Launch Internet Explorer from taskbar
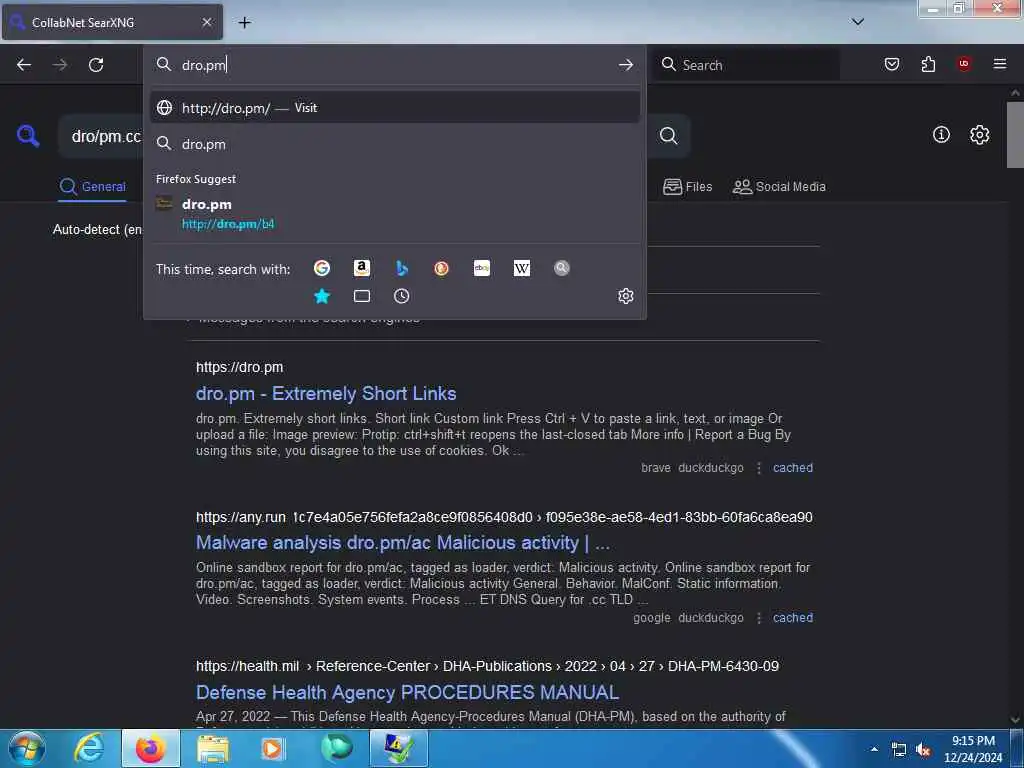 pyautogui.click(x=89, y=748)
